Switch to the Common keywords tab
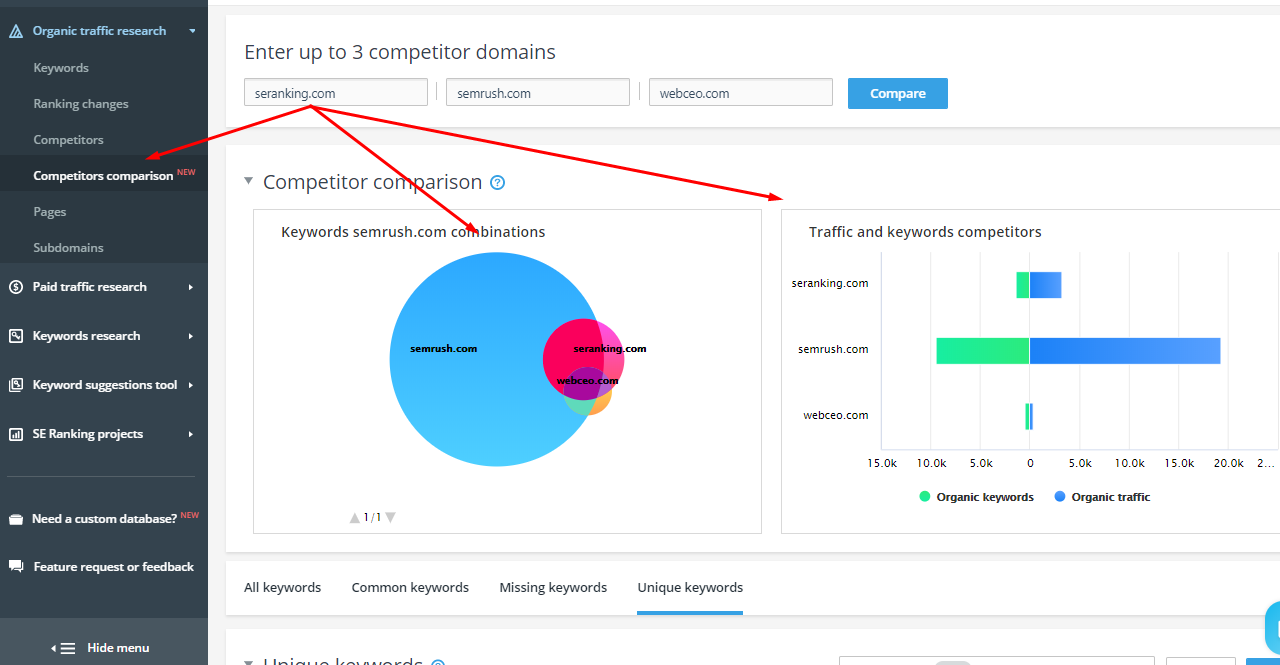This screenshot has height=665, width=1280. coord(410,587)
